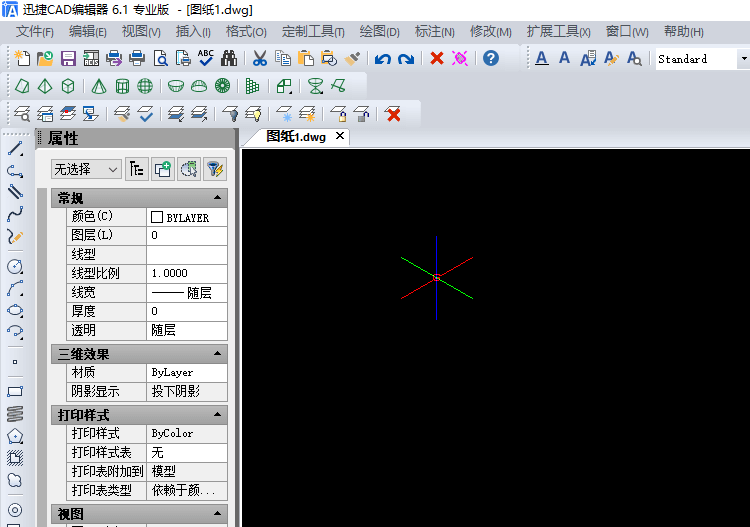
Task: Open help with question mark icon
Action: (491, 58)
